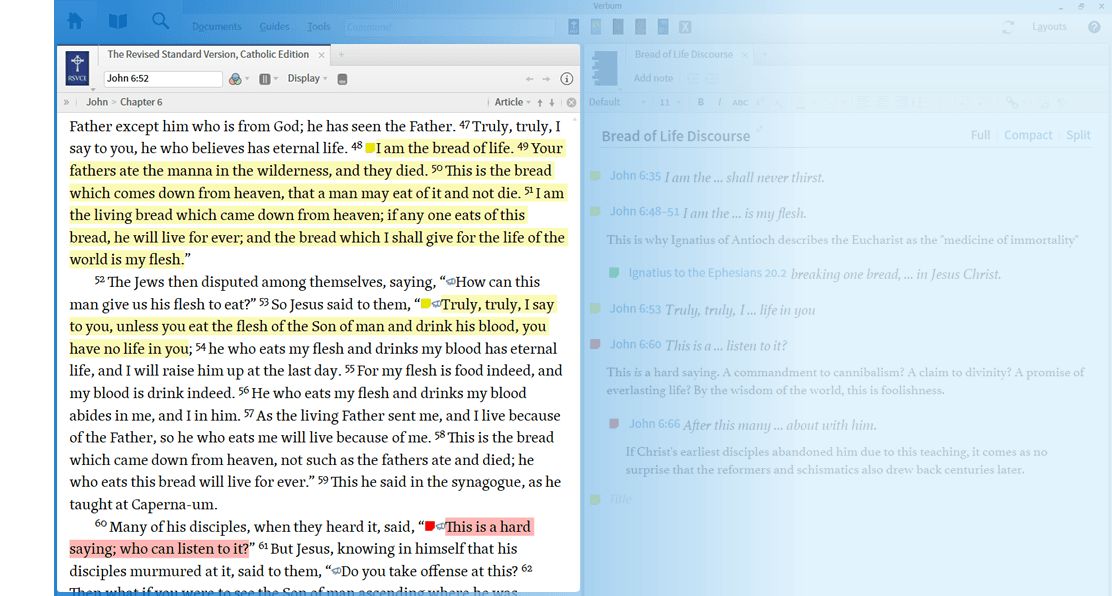Click the first shortcut icon after Command box
The image size is (1112, 596).
[573, 27]
